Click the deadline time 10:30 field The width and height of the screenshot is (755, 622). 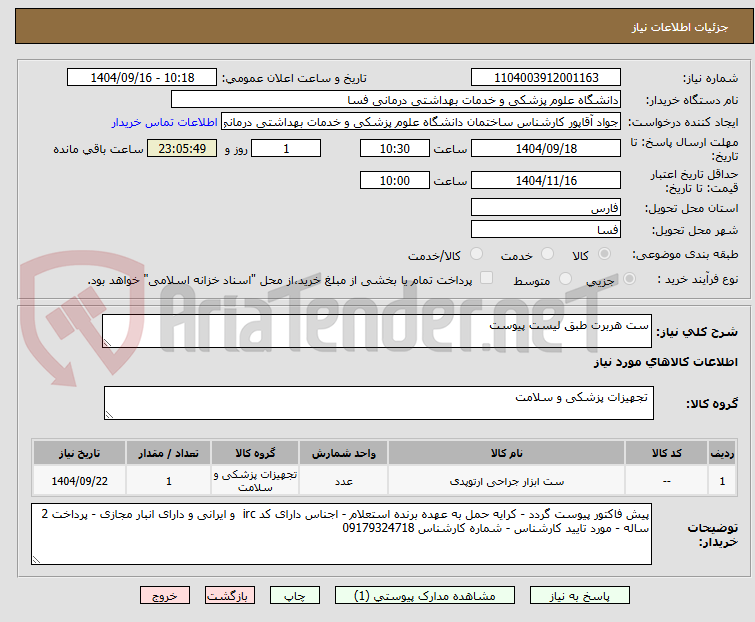(x=395, y=148)
